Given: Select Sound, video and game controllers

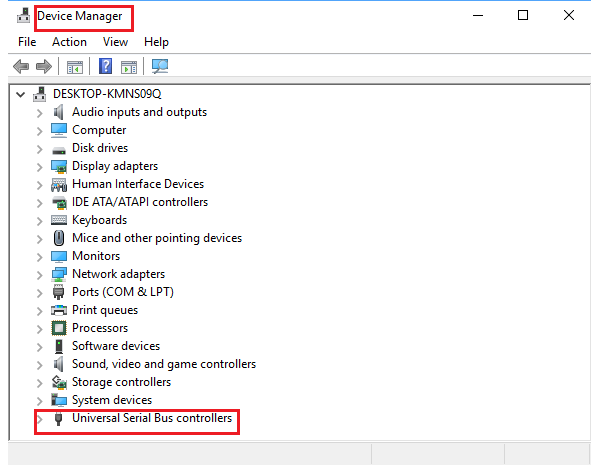Looking at the screenshot, I should [163, 364].
